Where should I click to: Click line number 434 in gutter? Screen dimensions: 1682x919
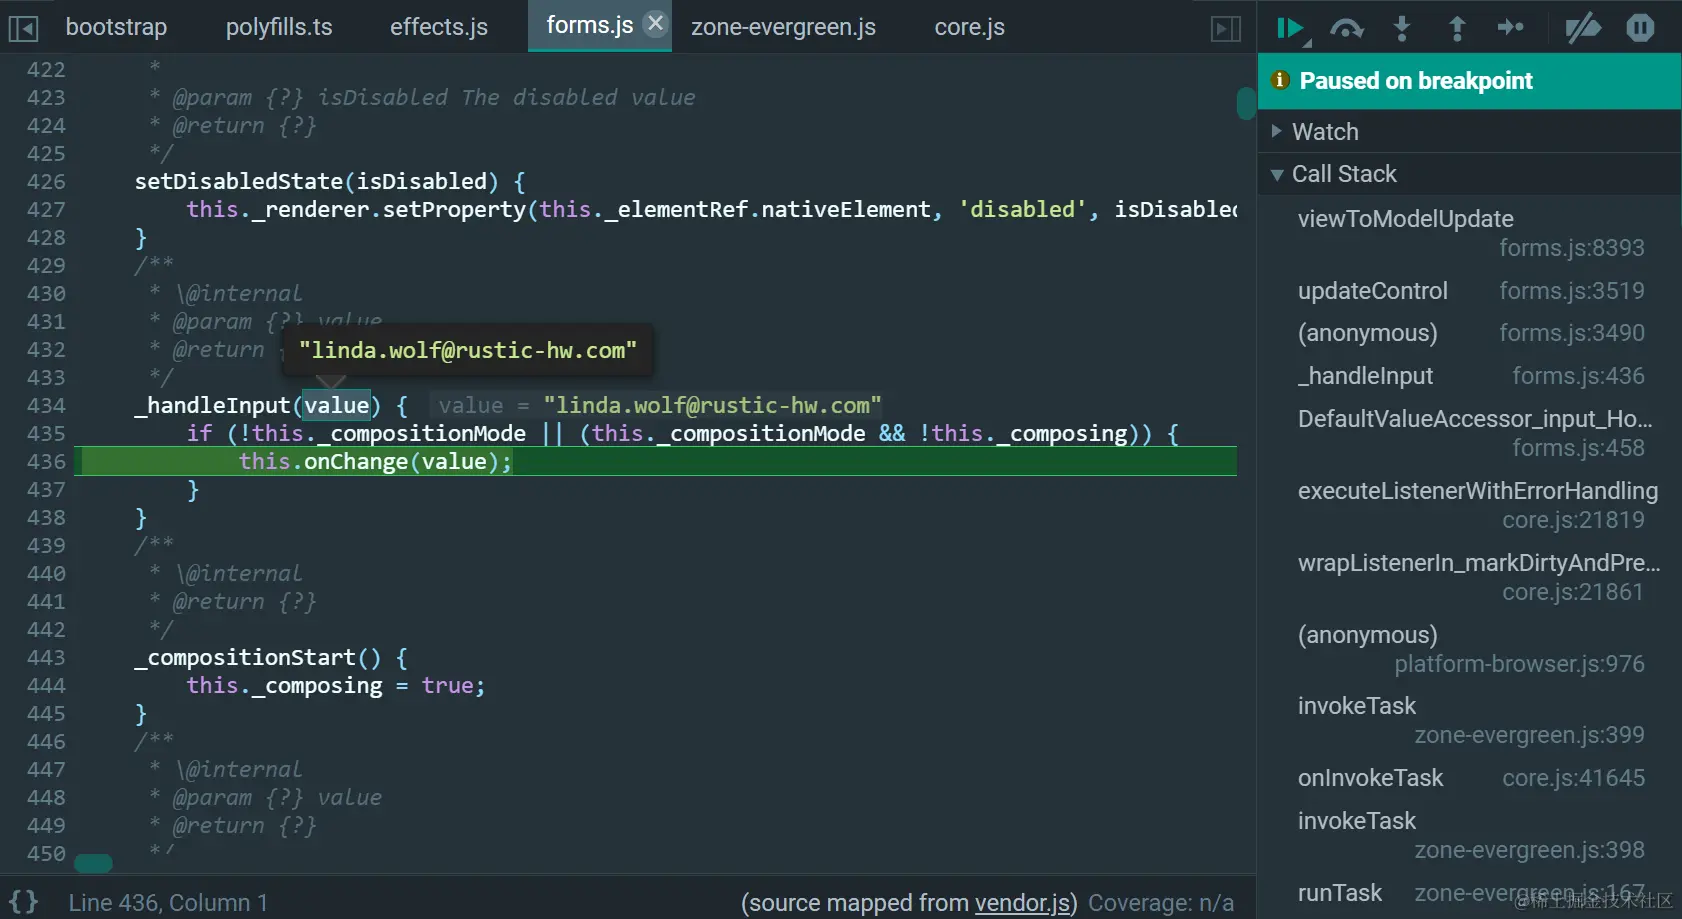46,406
